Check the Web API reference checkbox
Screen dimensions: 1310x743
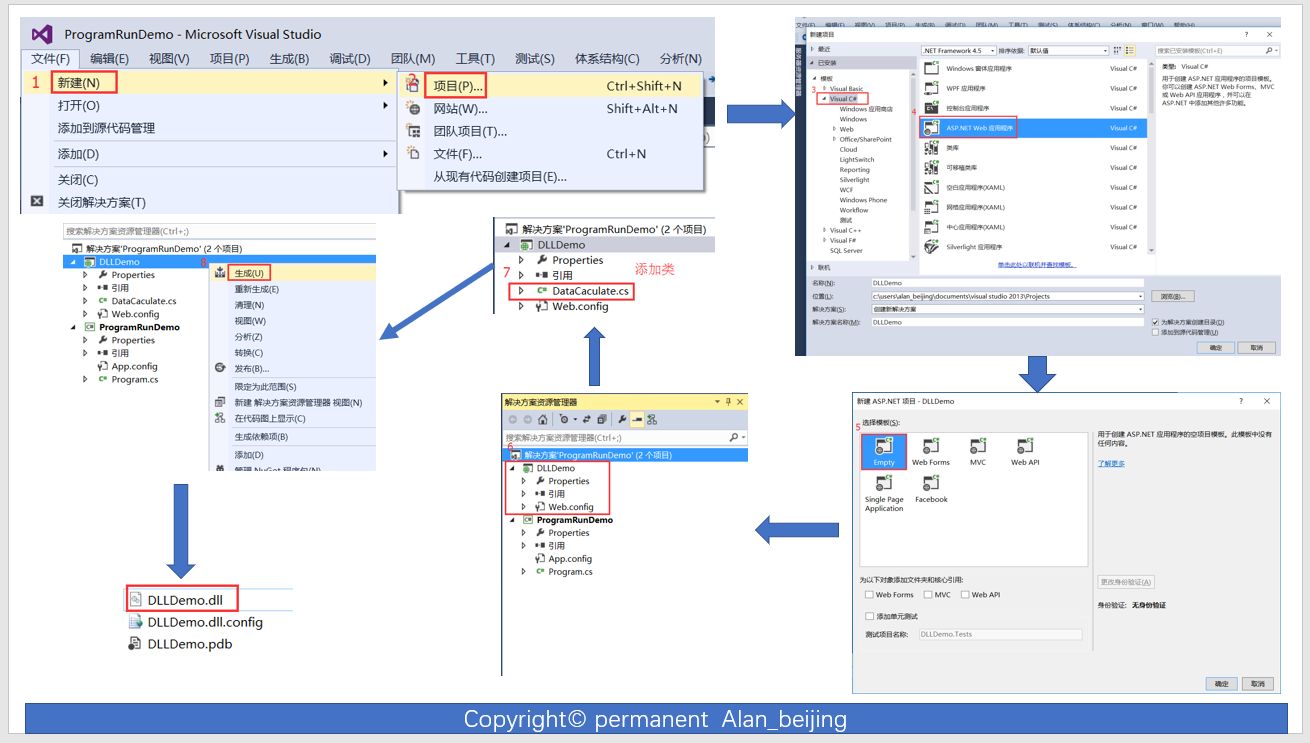pos(965,595)
